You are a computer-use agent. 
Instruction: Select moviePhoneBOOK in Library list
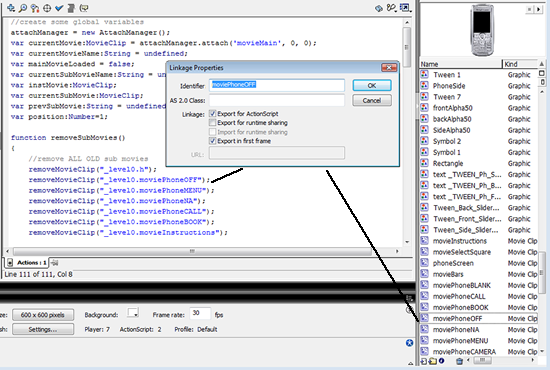point(479,307)
